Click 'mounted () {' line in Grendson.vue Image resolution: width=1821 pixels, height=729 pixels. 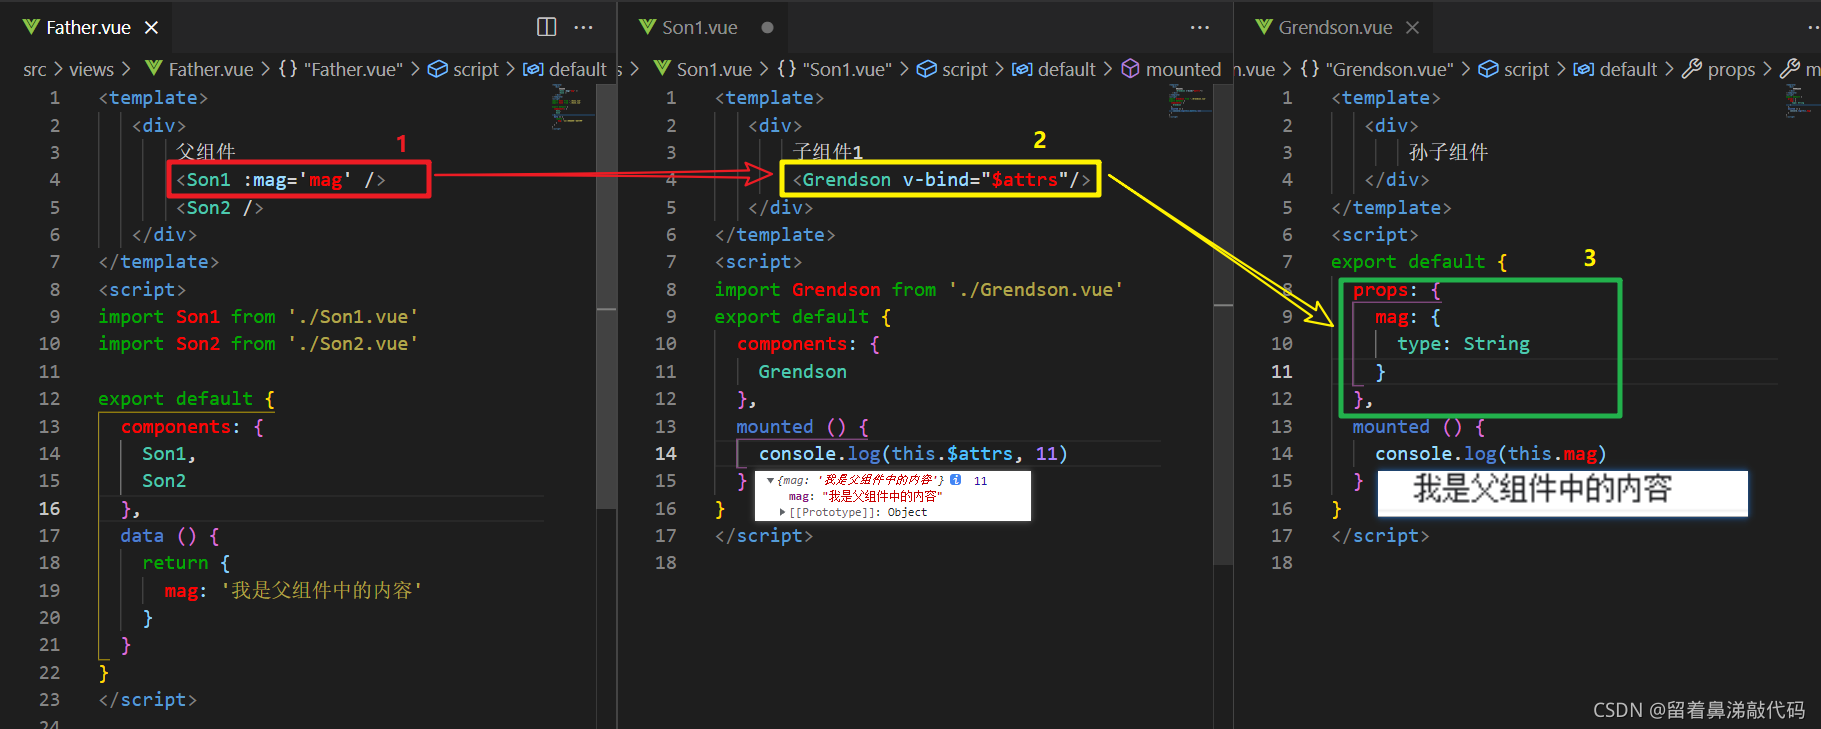(1418, 426)
